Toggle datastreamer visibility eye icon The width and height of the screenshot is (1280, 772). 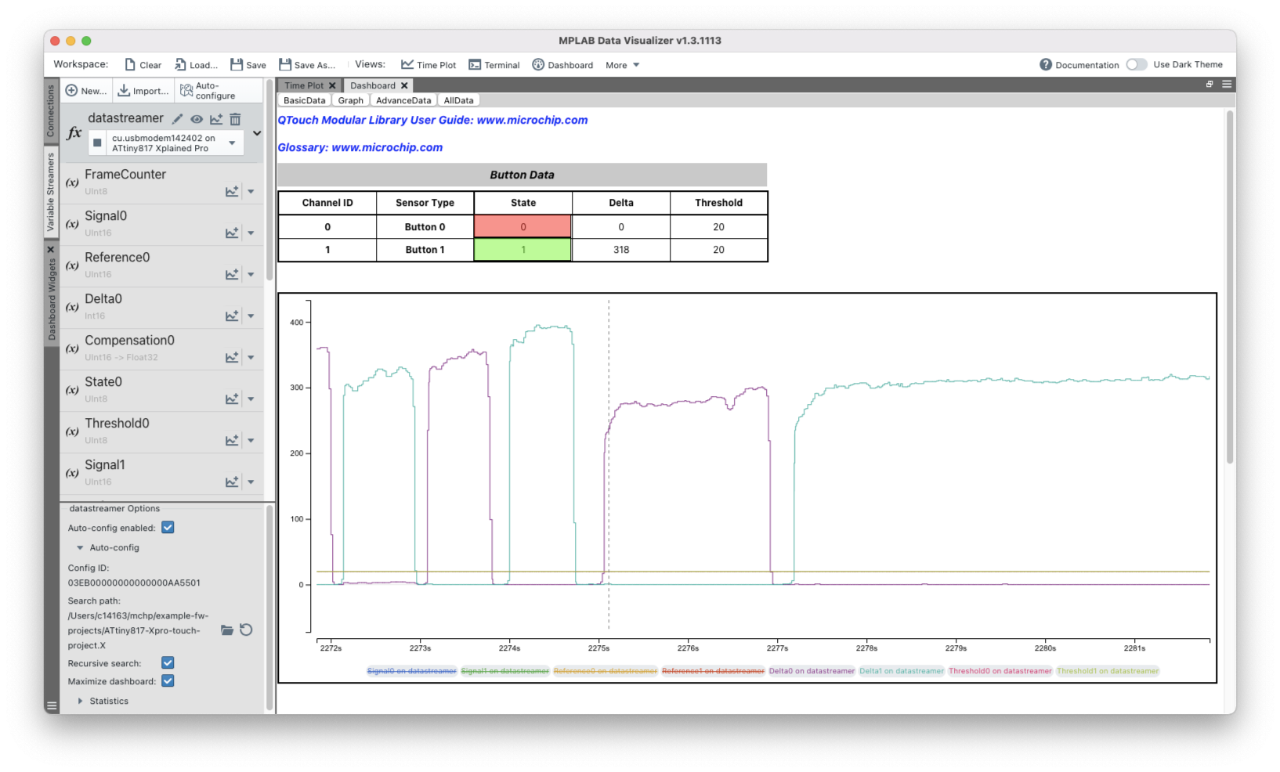[196, 119]
